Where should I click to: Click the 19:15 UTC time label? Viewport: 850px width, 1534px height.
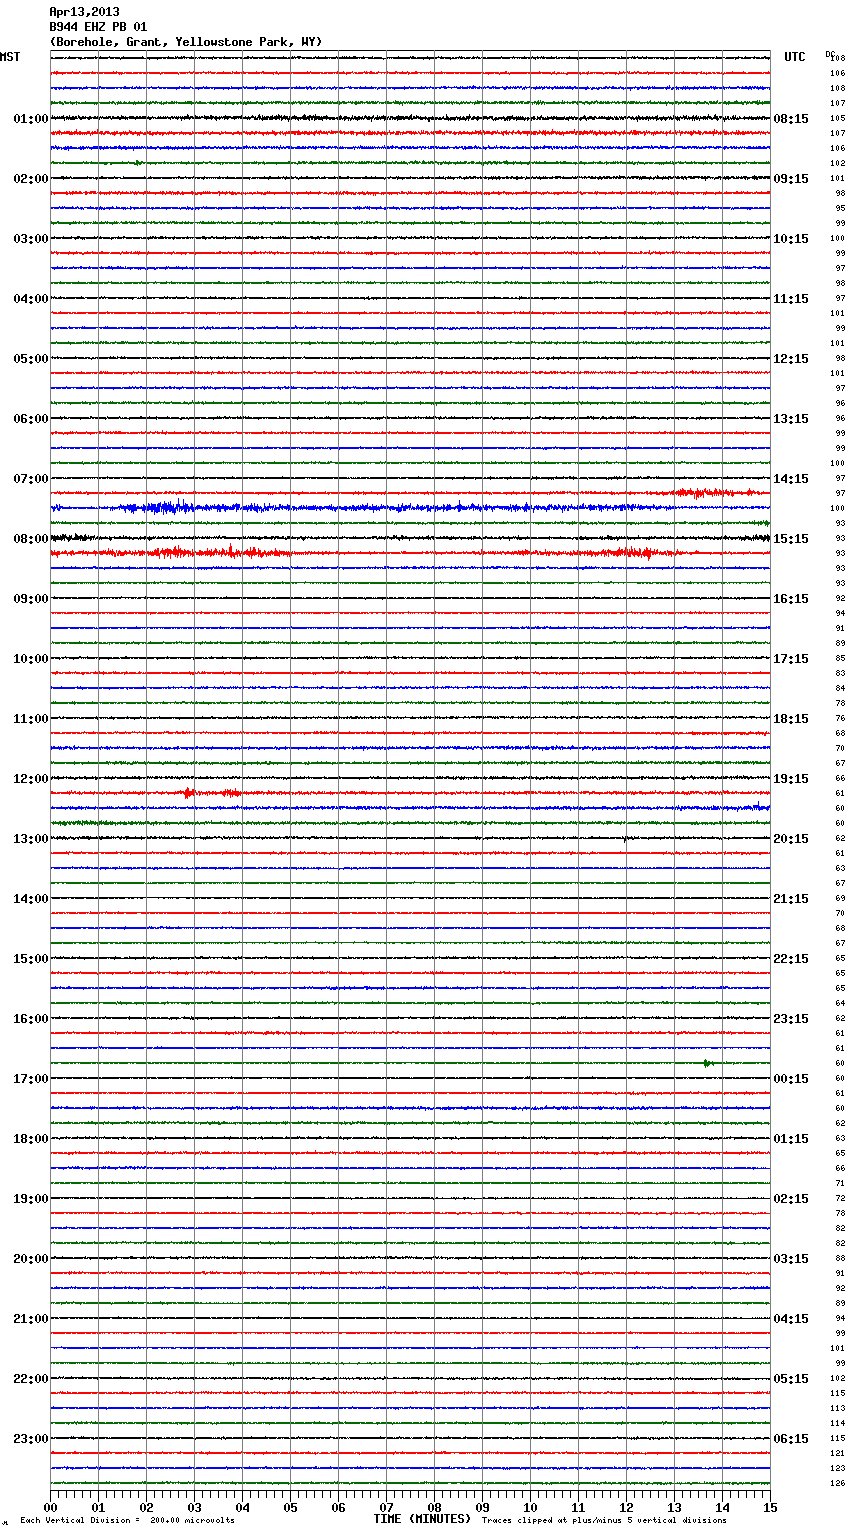tap(791, 779)
